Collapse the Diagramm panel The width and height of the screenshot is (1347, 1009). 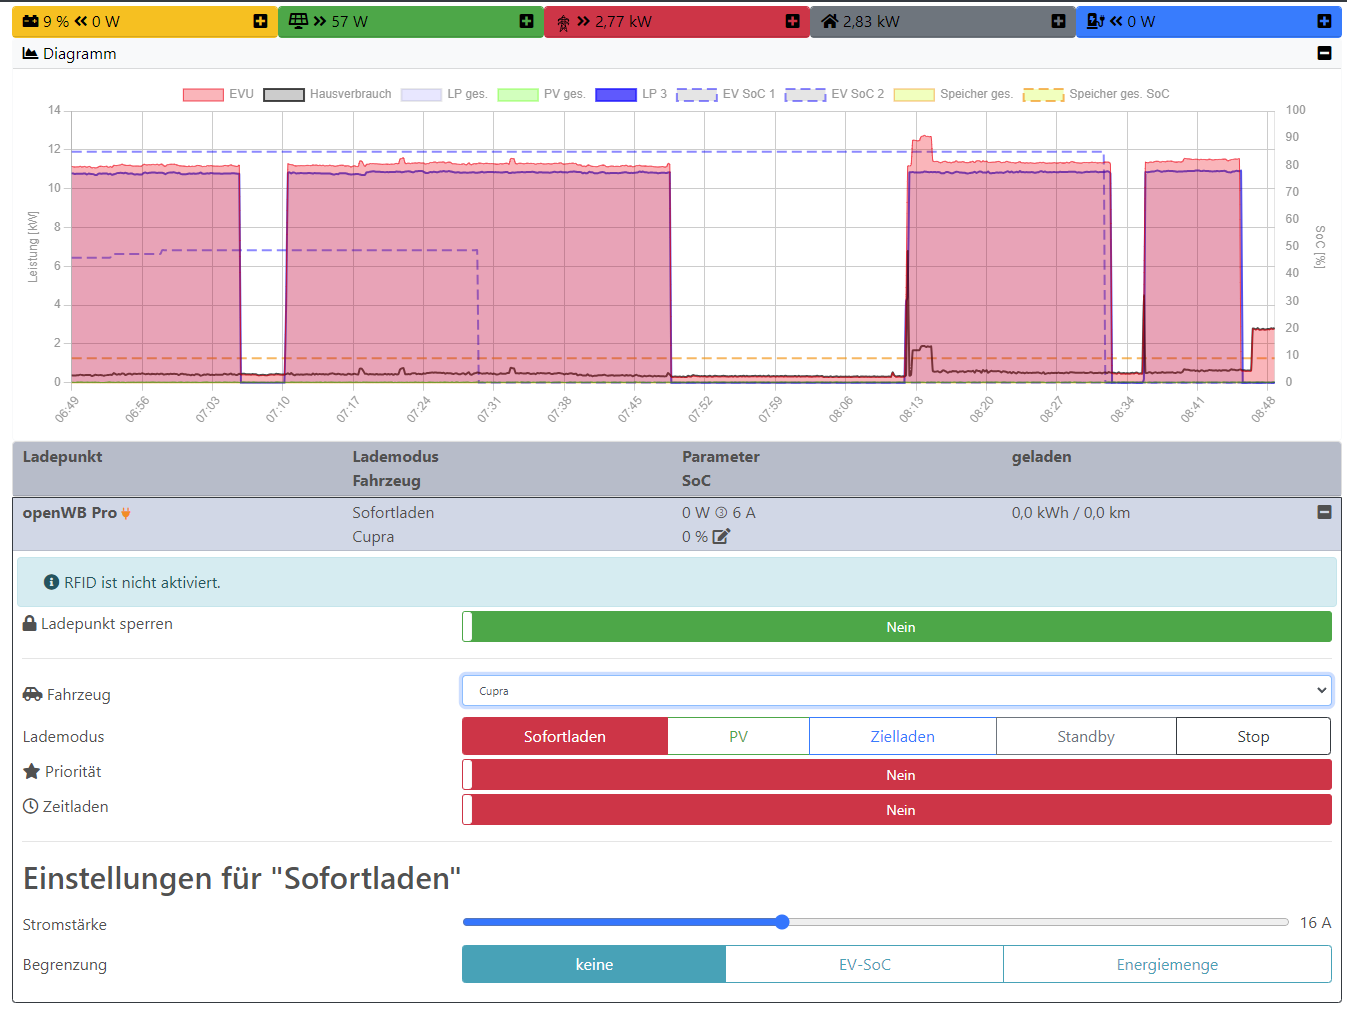[1324, 53]
